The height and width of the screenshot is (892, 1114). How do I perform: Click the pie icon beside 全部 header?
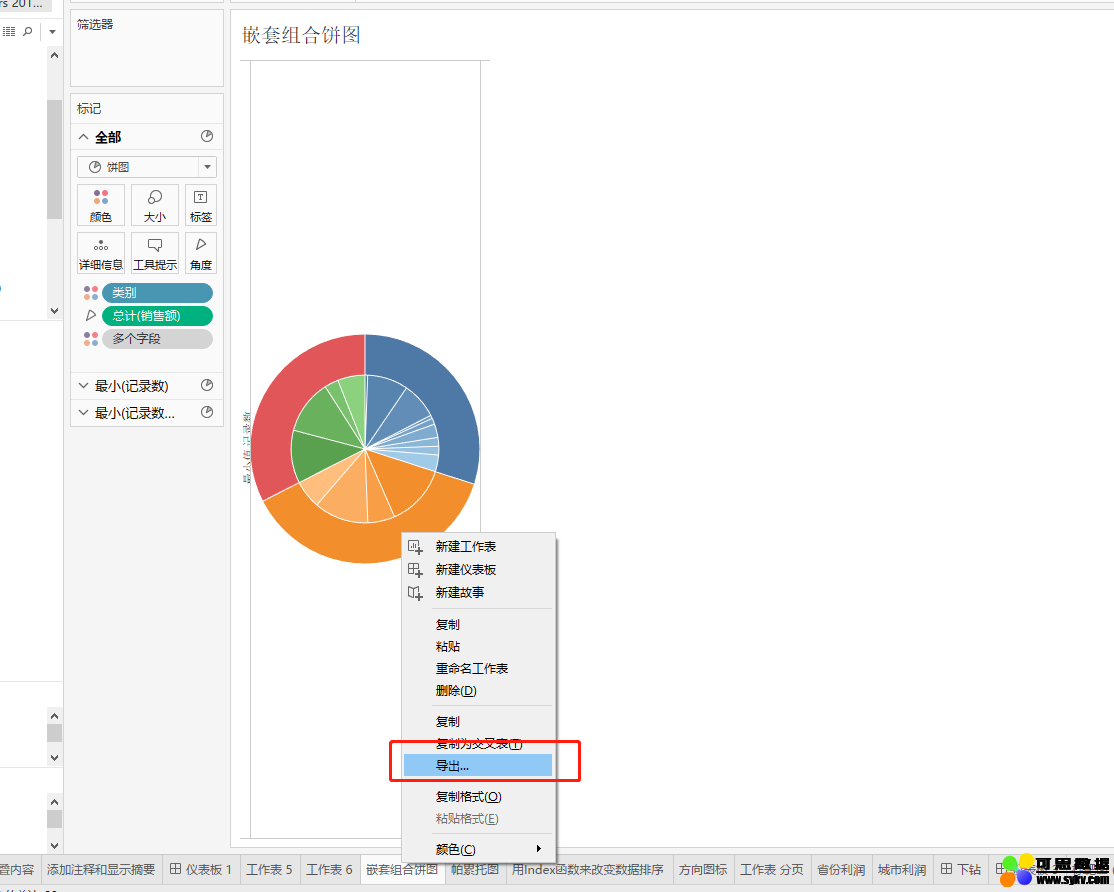(x=207, y=137)
